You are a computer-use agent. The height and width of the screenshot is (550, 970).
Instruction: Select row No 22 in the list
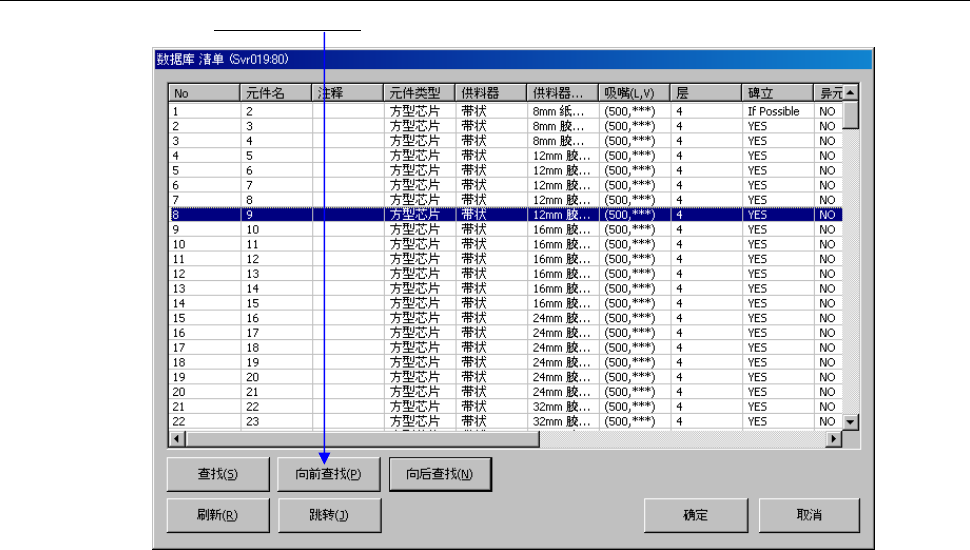click(506, 422)
